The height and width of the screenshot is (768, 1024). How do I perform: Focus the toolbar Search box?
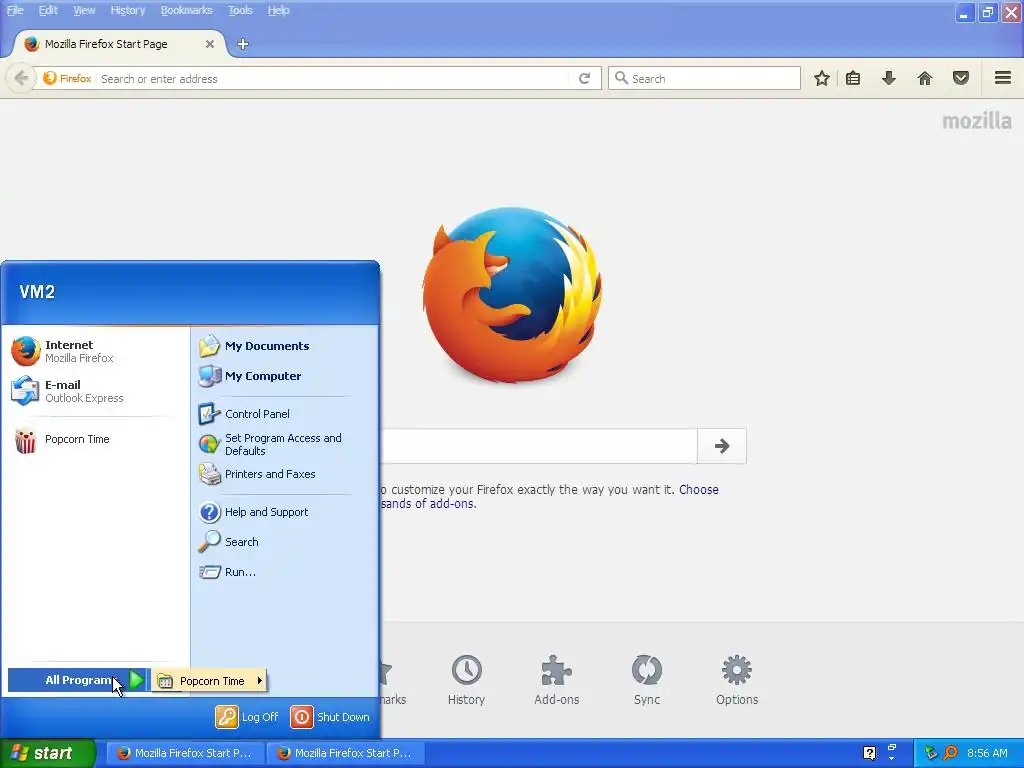704,78
